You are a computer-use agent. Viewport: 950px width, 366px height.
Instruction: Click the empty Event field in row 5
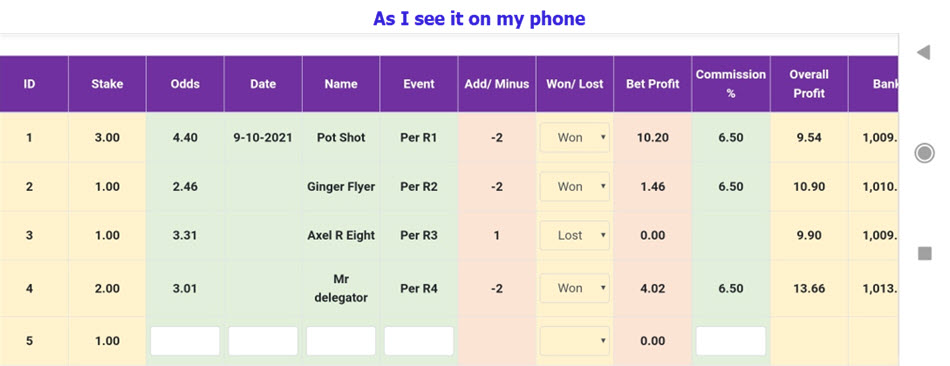pyautogui.click(x=419, y=341)
